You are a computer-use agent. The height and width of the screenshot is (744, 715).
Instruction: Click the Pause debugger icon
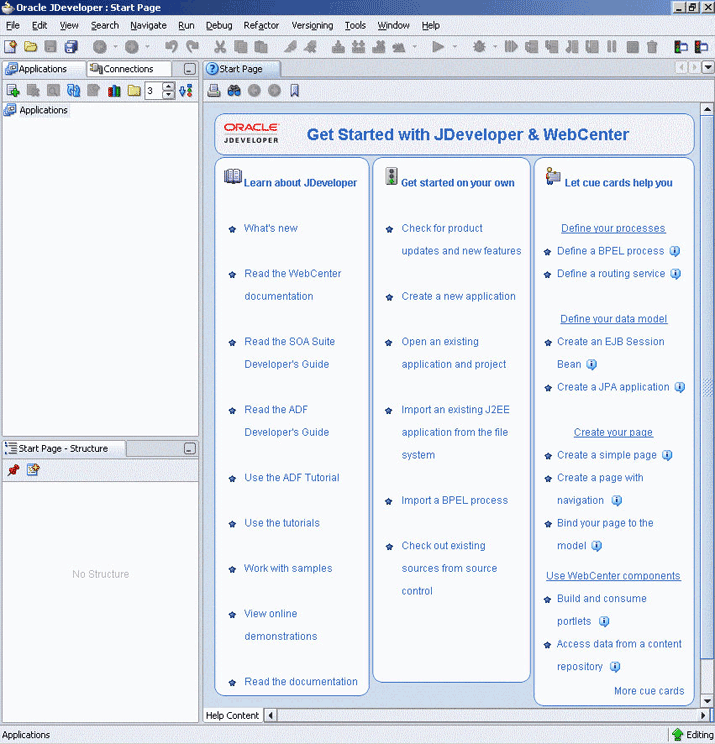[x=612, y=46]
